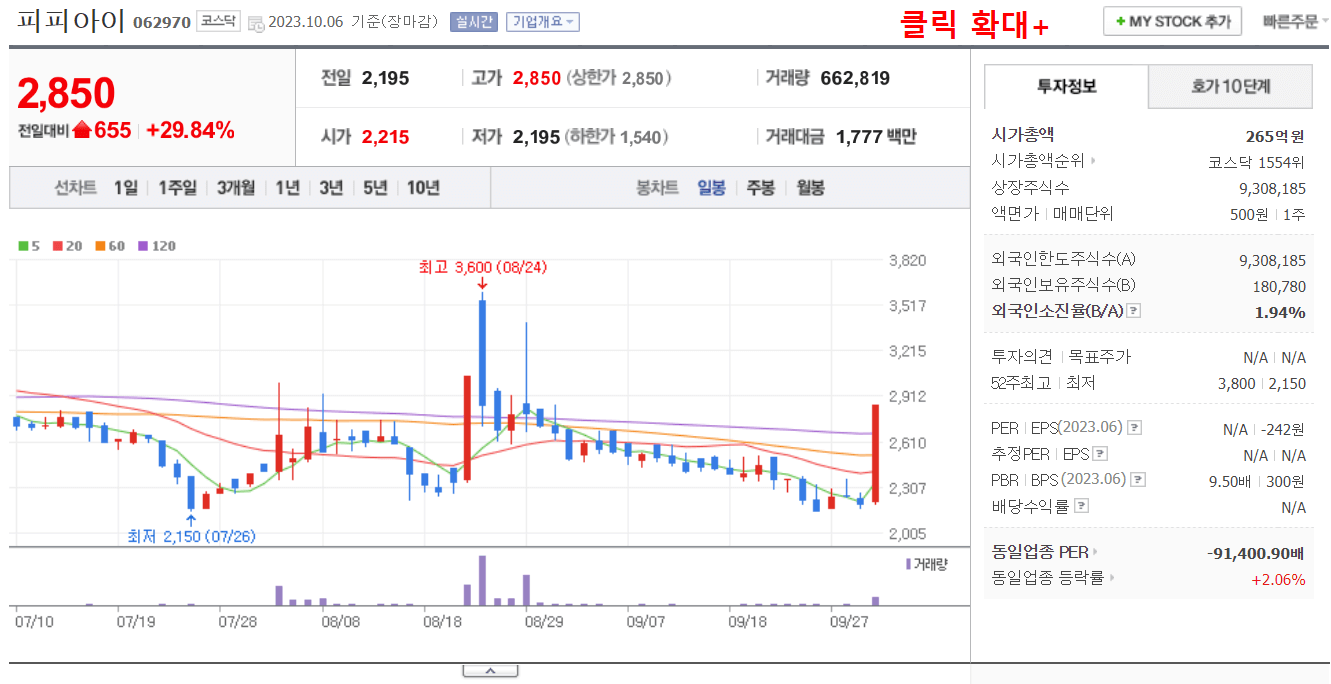
Task: Click the 시가 value 2,215
Action: tap(385, 137)
